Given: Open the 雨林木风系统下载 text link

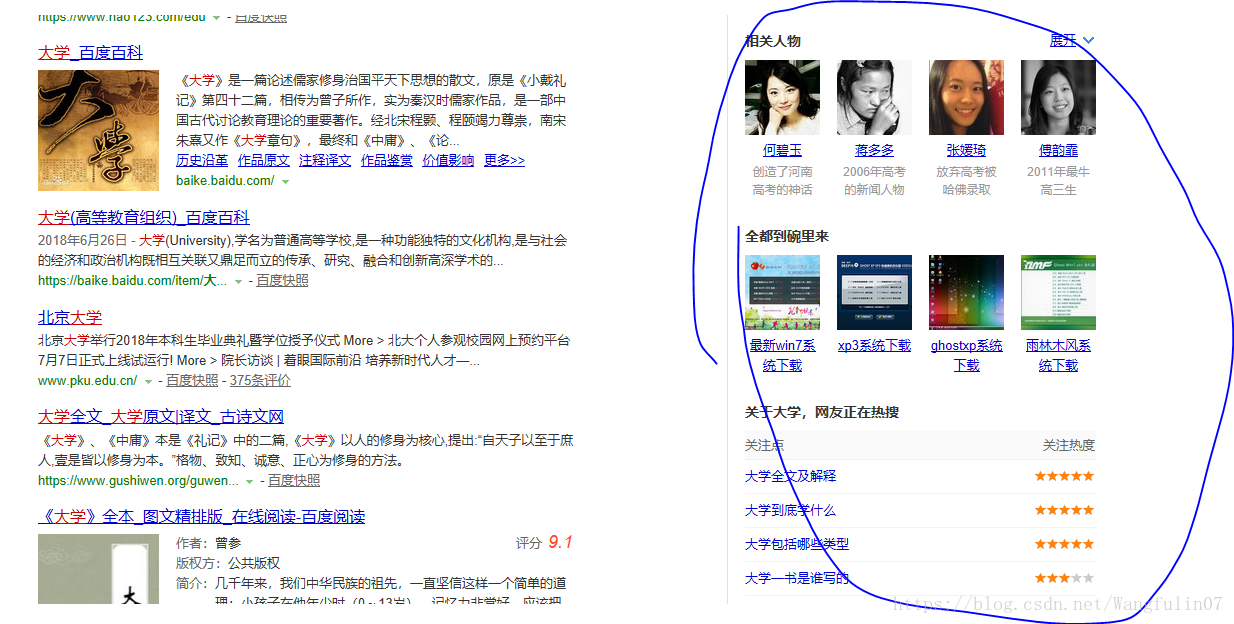Looking at the screenshot, I should click(1058, 355).
